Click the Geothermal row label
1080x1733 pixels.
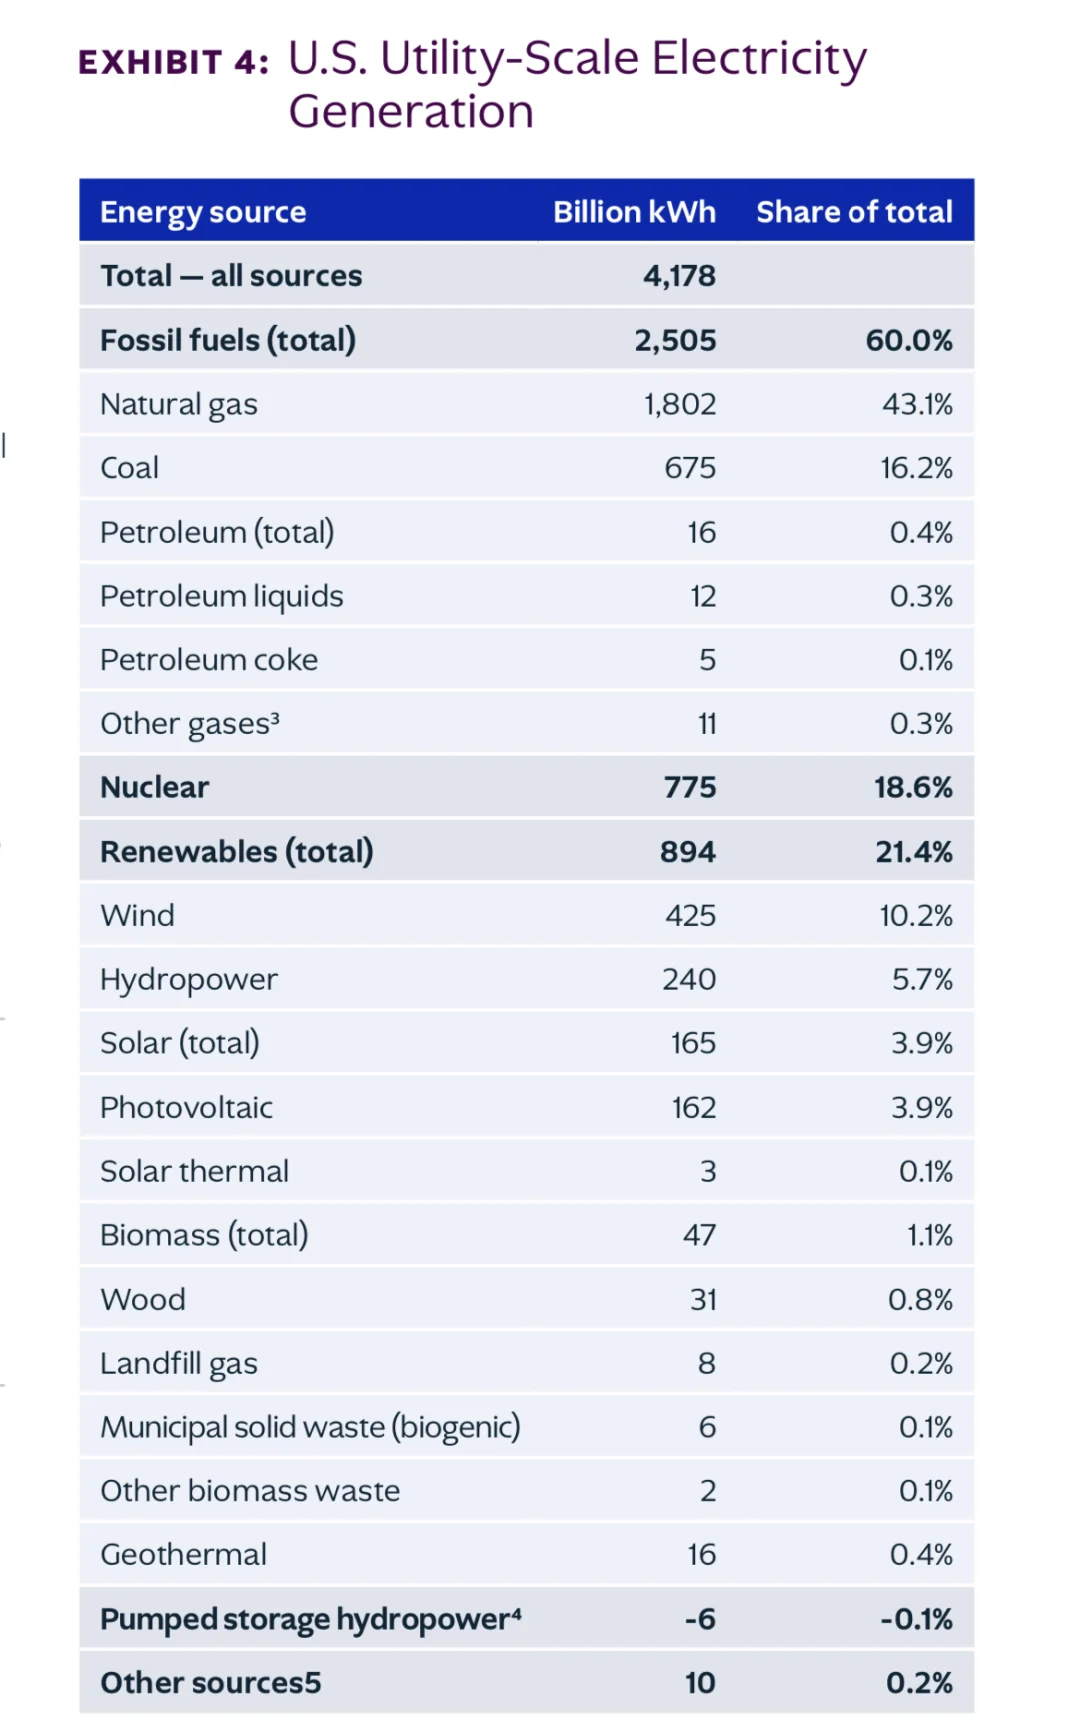coord(184,1555)
